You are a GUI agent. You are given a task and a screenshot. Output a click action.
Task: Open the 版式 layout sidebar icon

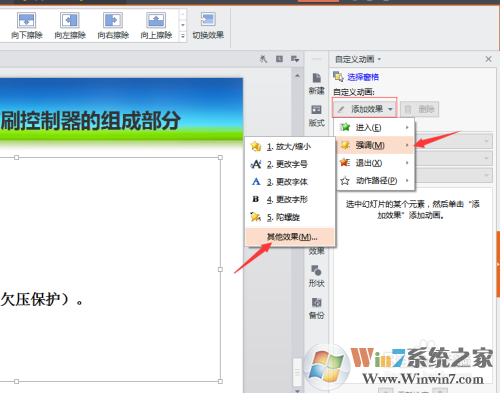pos(316,116)
